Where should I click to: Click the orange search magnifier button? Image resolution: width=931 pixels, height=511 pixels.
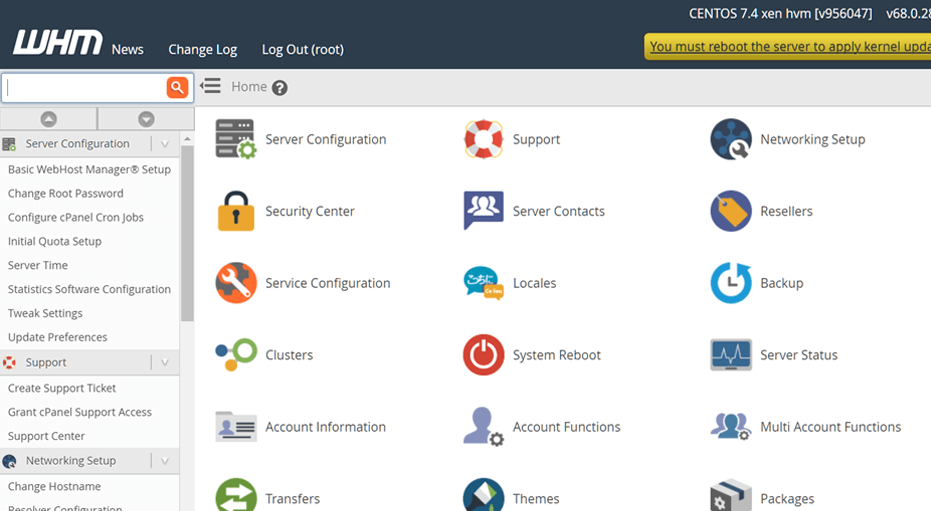tap(177, 88)
